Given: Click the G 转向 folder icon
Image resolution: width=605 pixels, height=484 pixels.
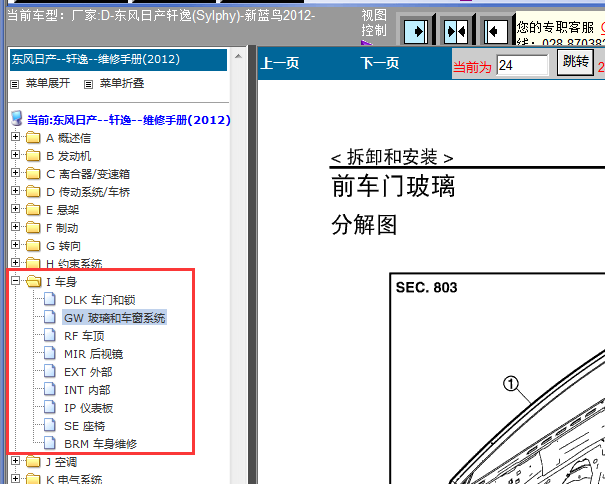Looking at the screenshot, I should click(x=33, y=245).
